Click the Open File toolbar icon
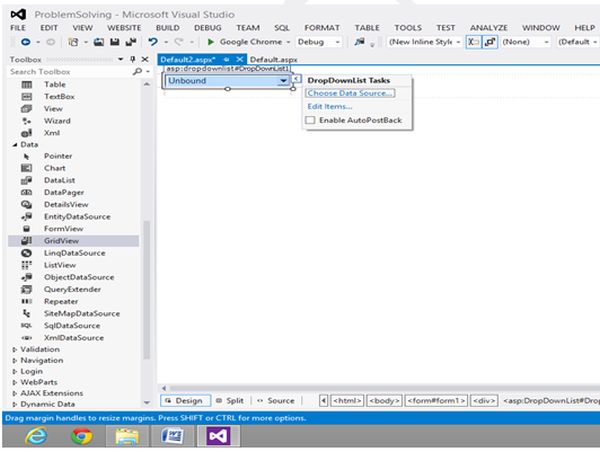The width and height of the screenshot is (600, 452). coord(99,42)
